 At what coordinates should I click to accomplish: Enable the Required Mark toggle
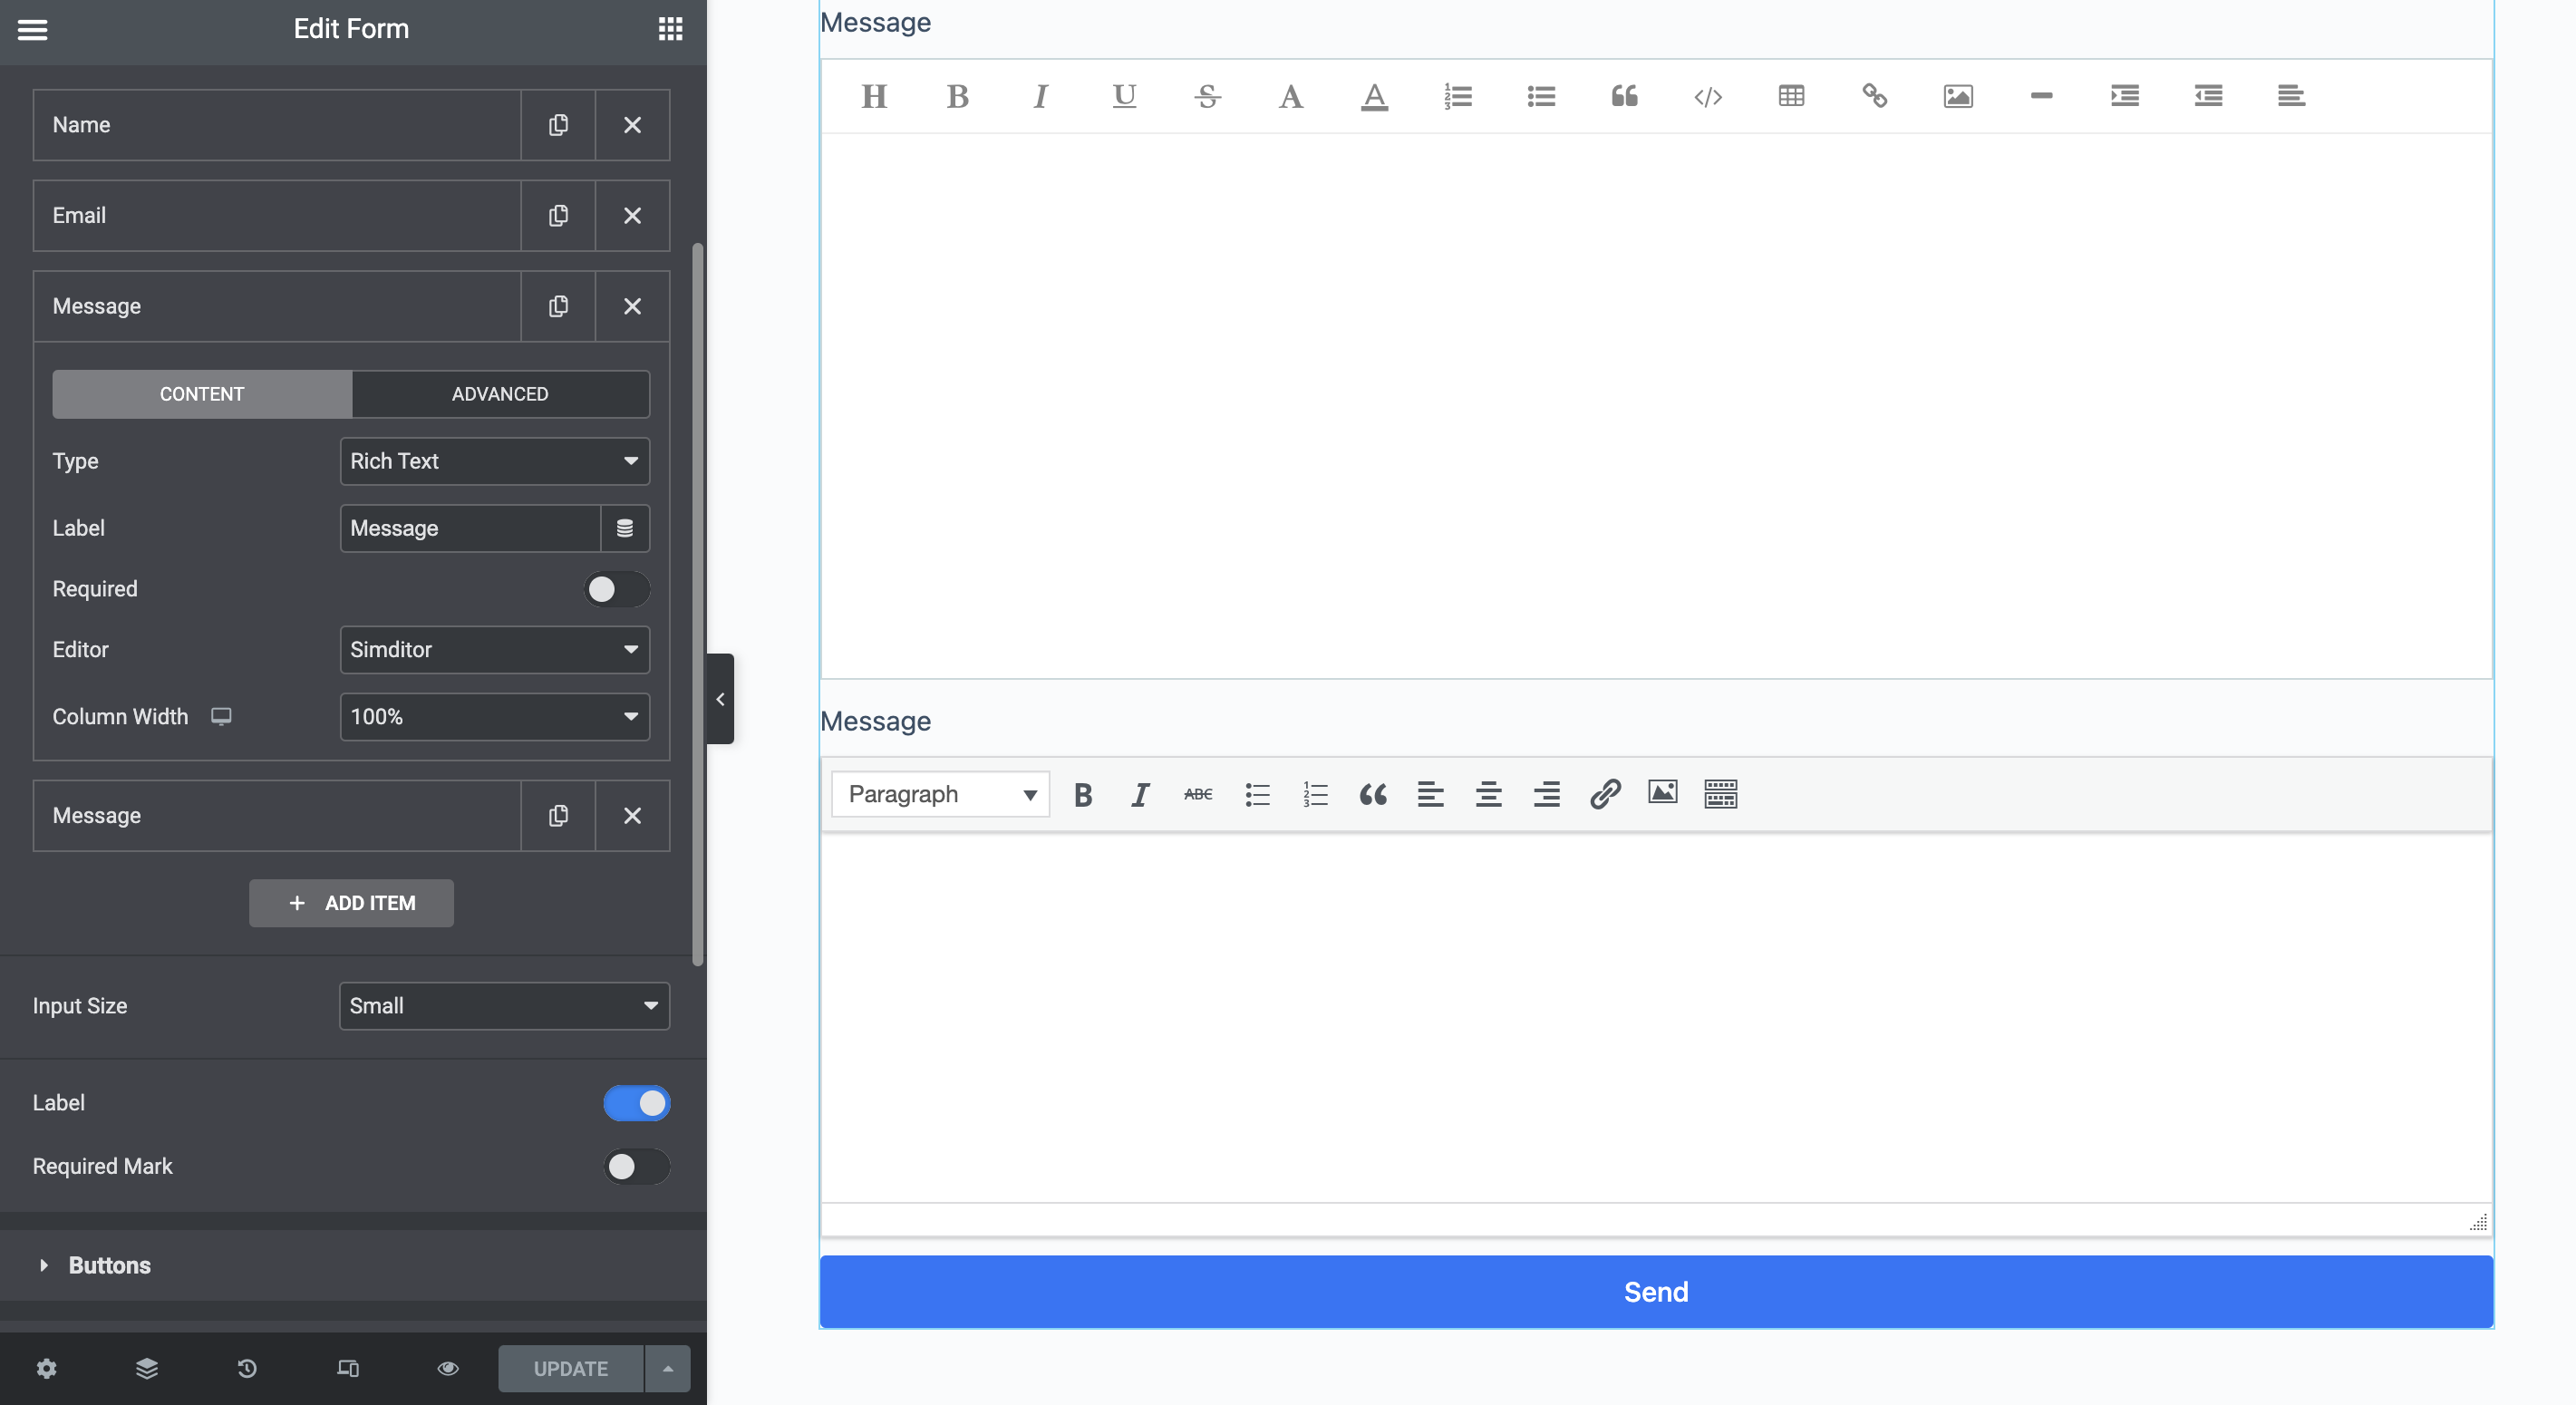point(636,1166)
